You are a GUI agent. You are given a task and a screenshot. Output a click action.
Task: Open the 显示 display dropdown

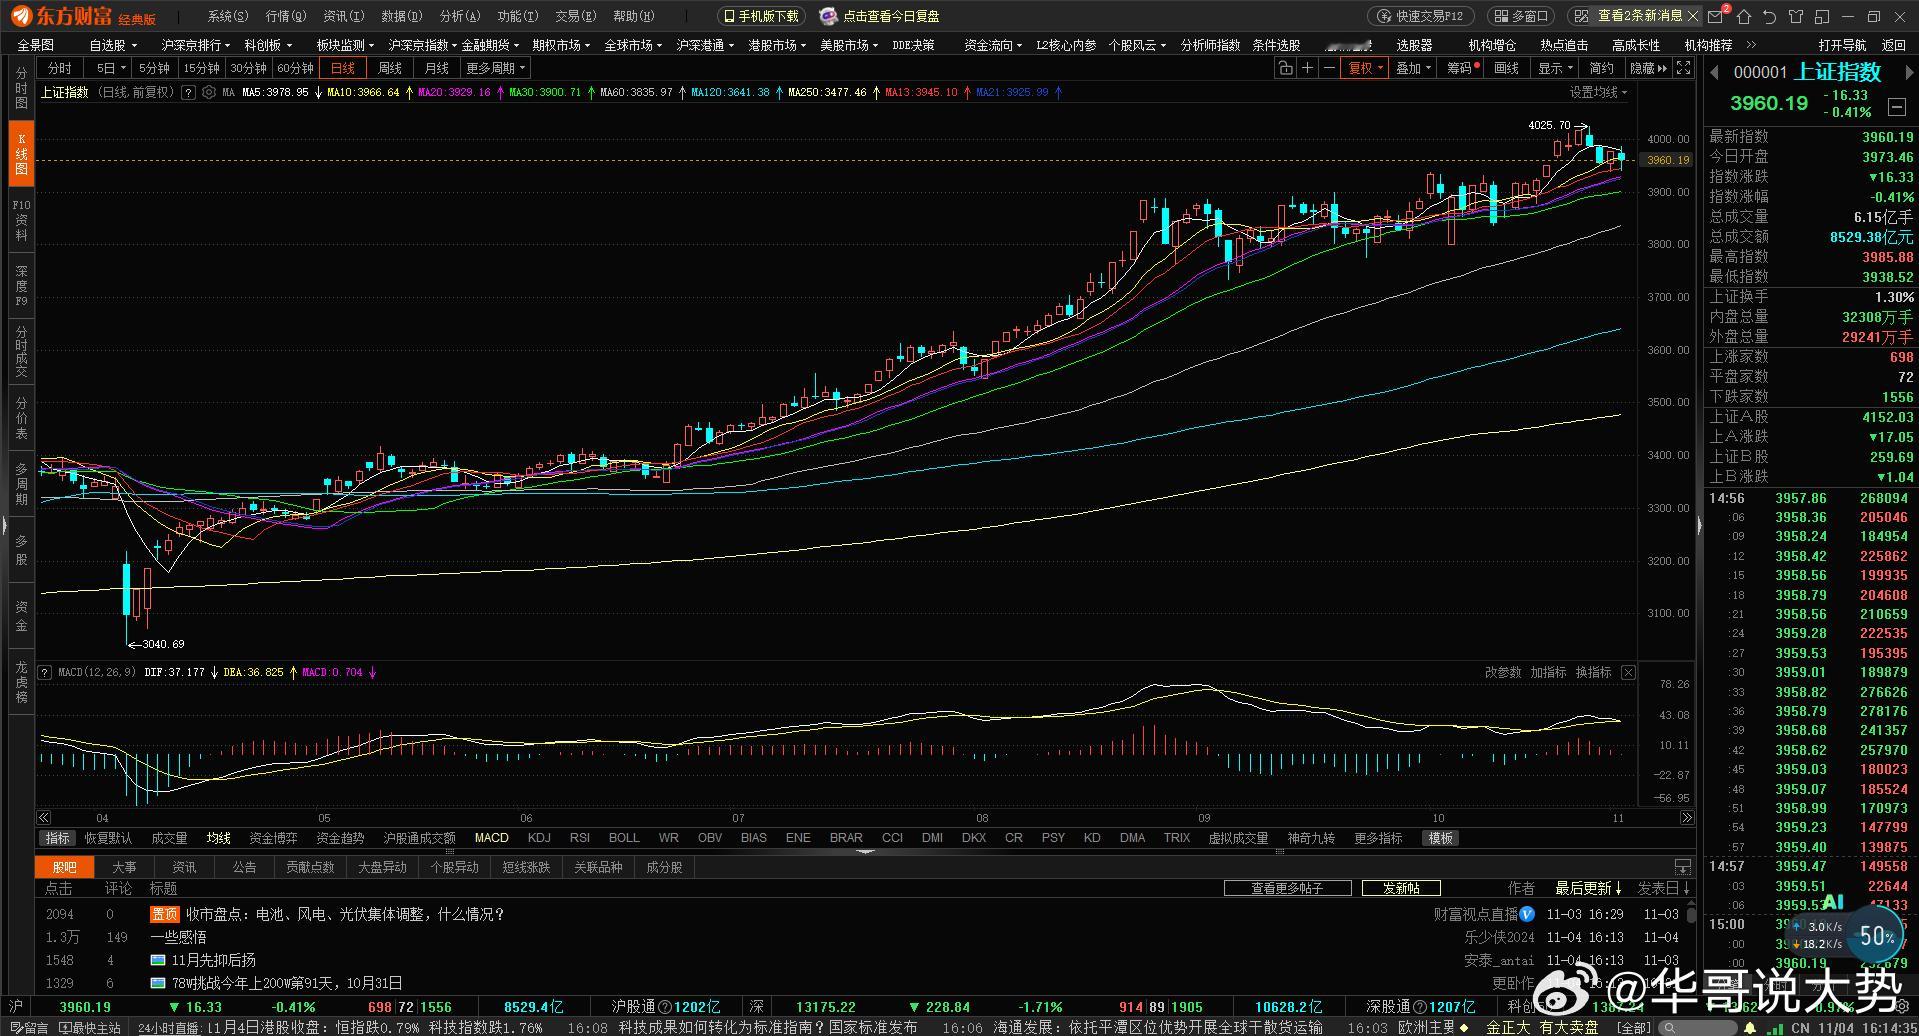pyautogui.click(x=1555, y=68)
